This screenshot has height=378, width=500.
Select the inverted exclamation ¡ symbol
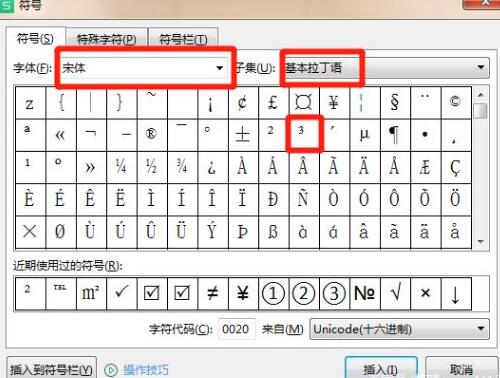pyautogui.click(x=213, y=102)
